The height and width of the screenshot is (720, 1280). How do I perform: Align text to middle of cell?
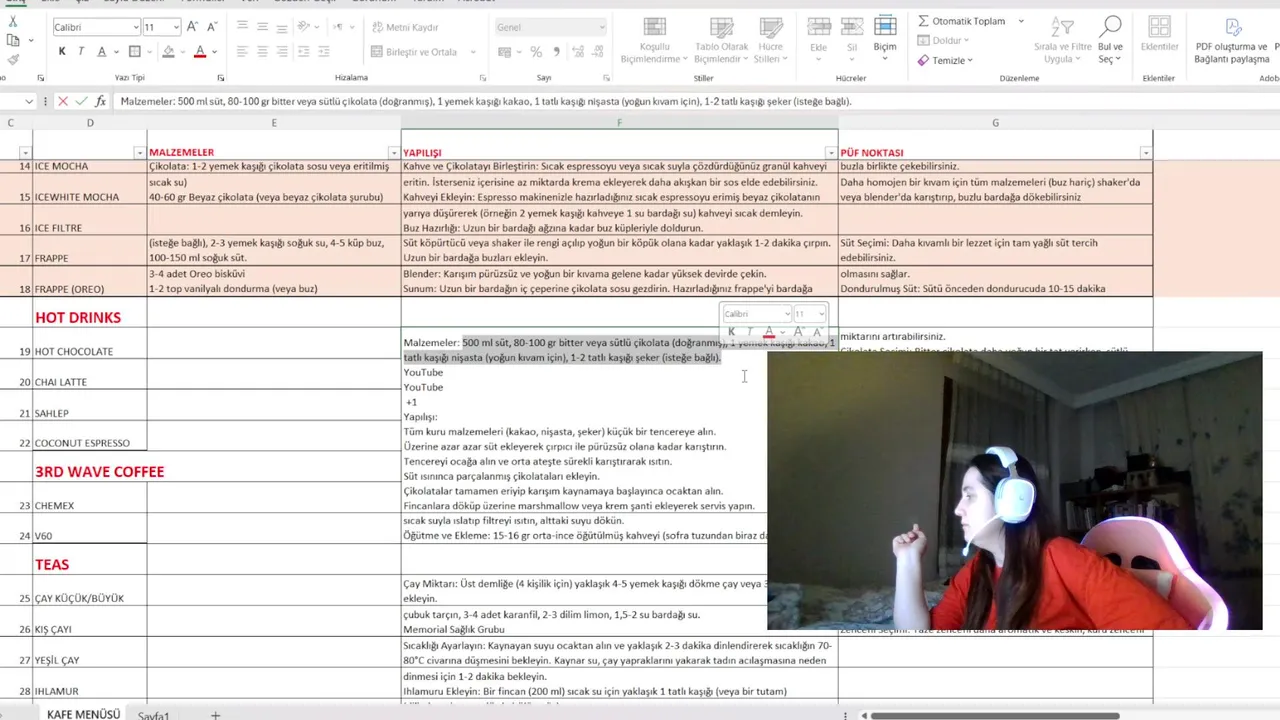(262, 27)
